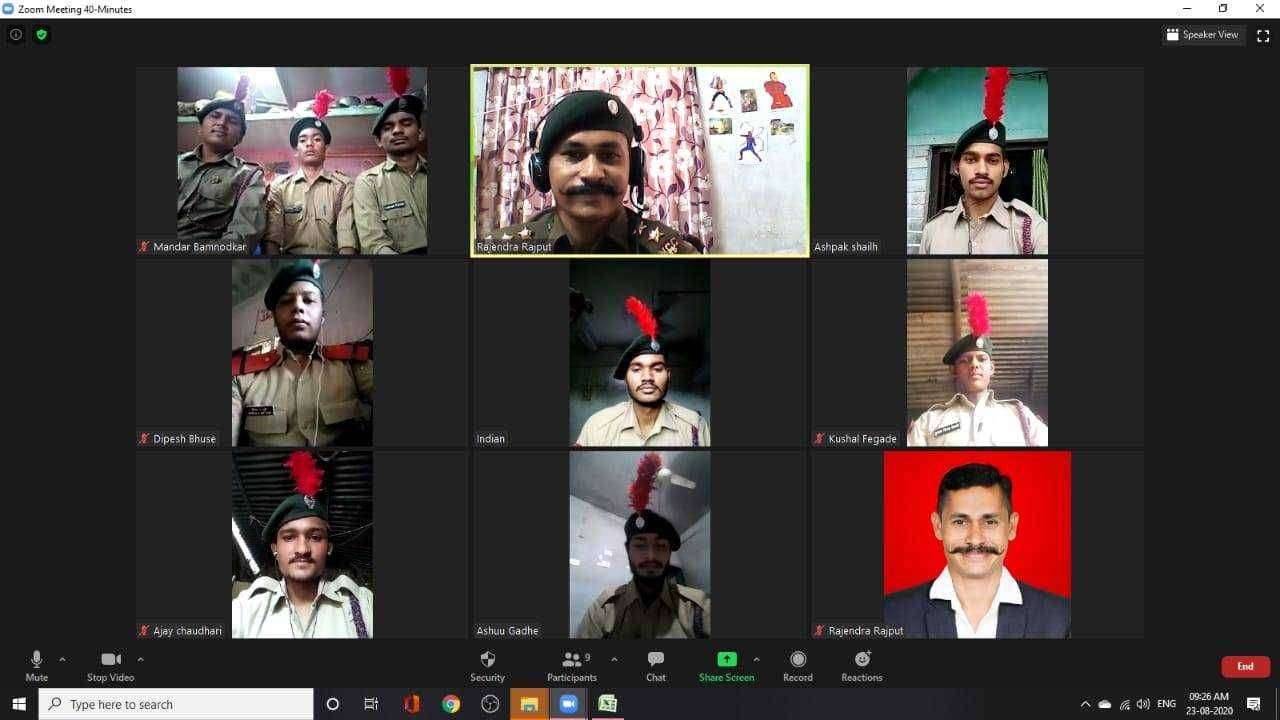This screenshot has width=1280, height=720.
Task: Start recording the meeting
Action: [797, 665]
